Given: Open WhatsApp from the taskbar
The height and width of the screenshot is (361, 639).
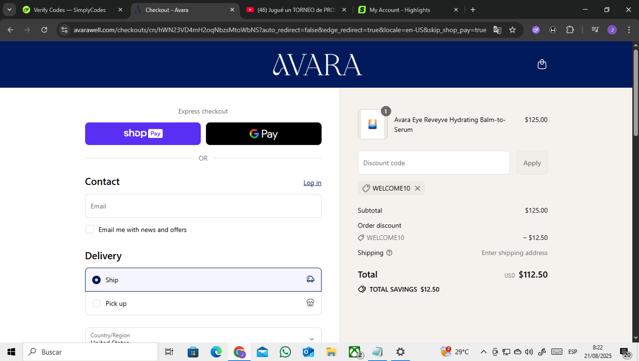Looking at the screenshot, I should point(285,352).
